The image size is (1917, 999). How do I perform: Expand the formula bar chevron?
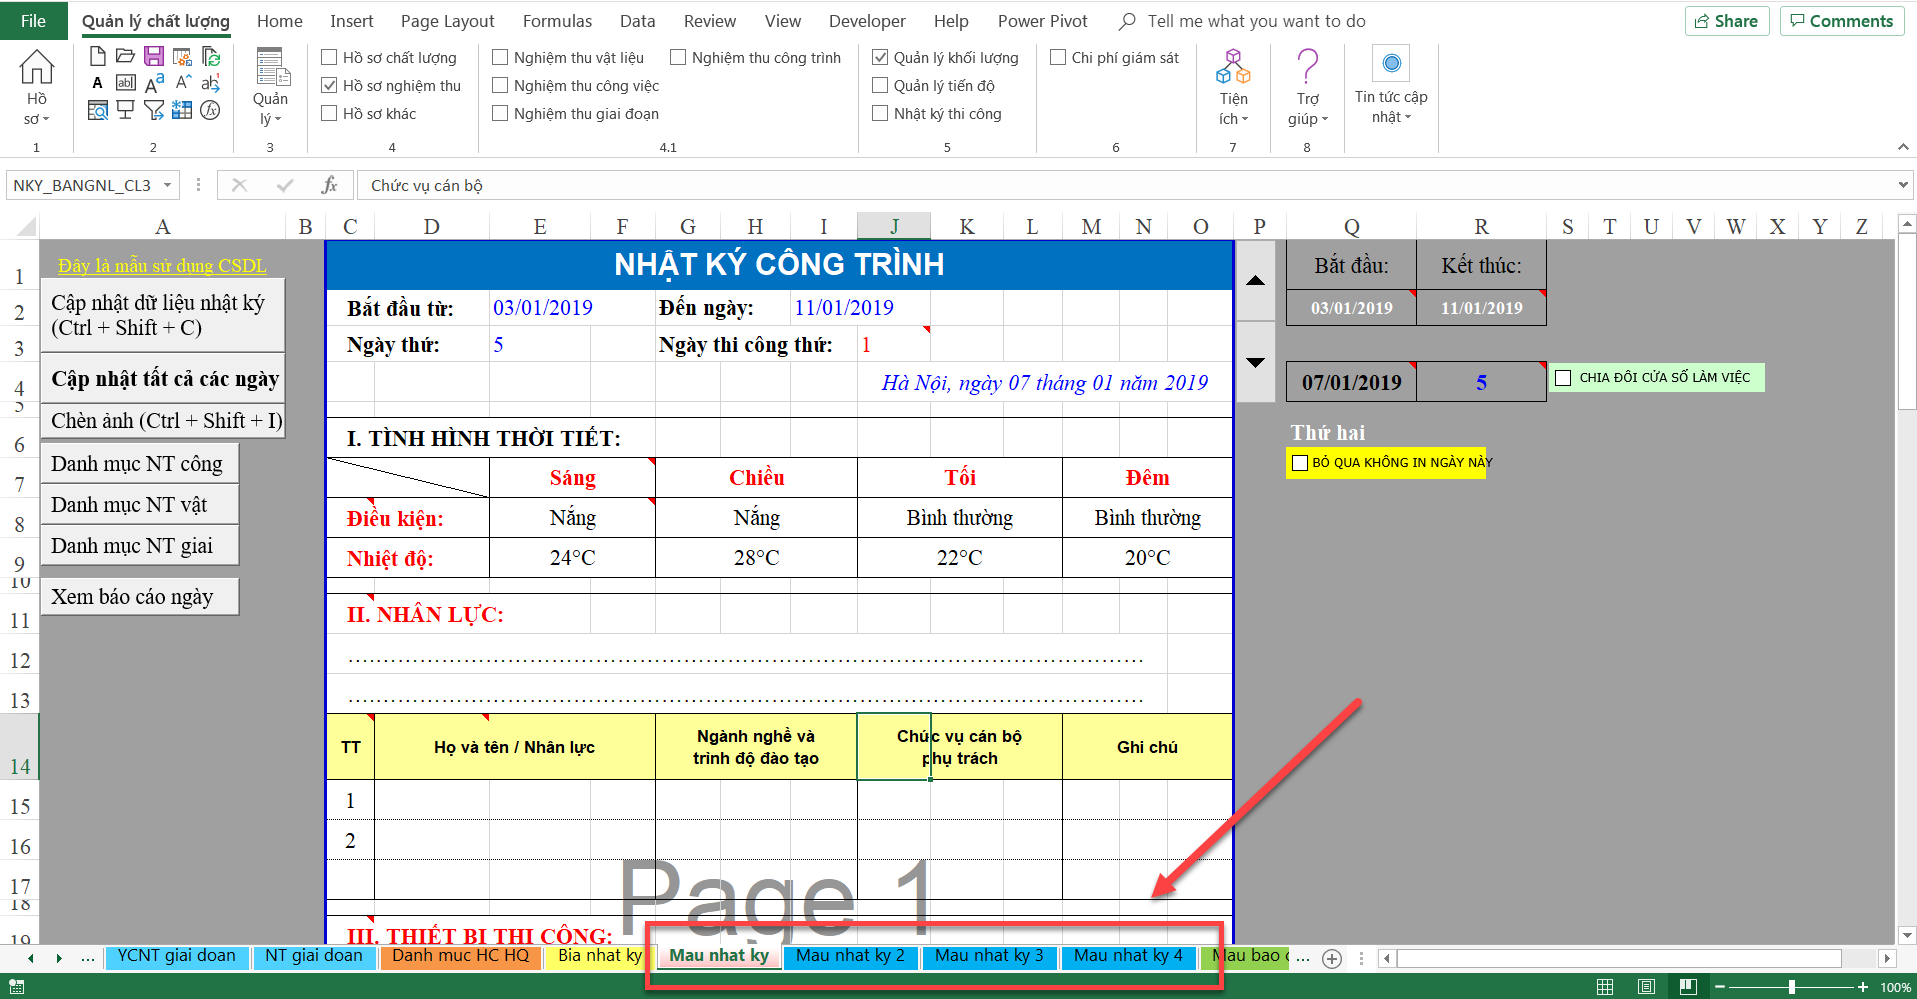pos(1902,185)
